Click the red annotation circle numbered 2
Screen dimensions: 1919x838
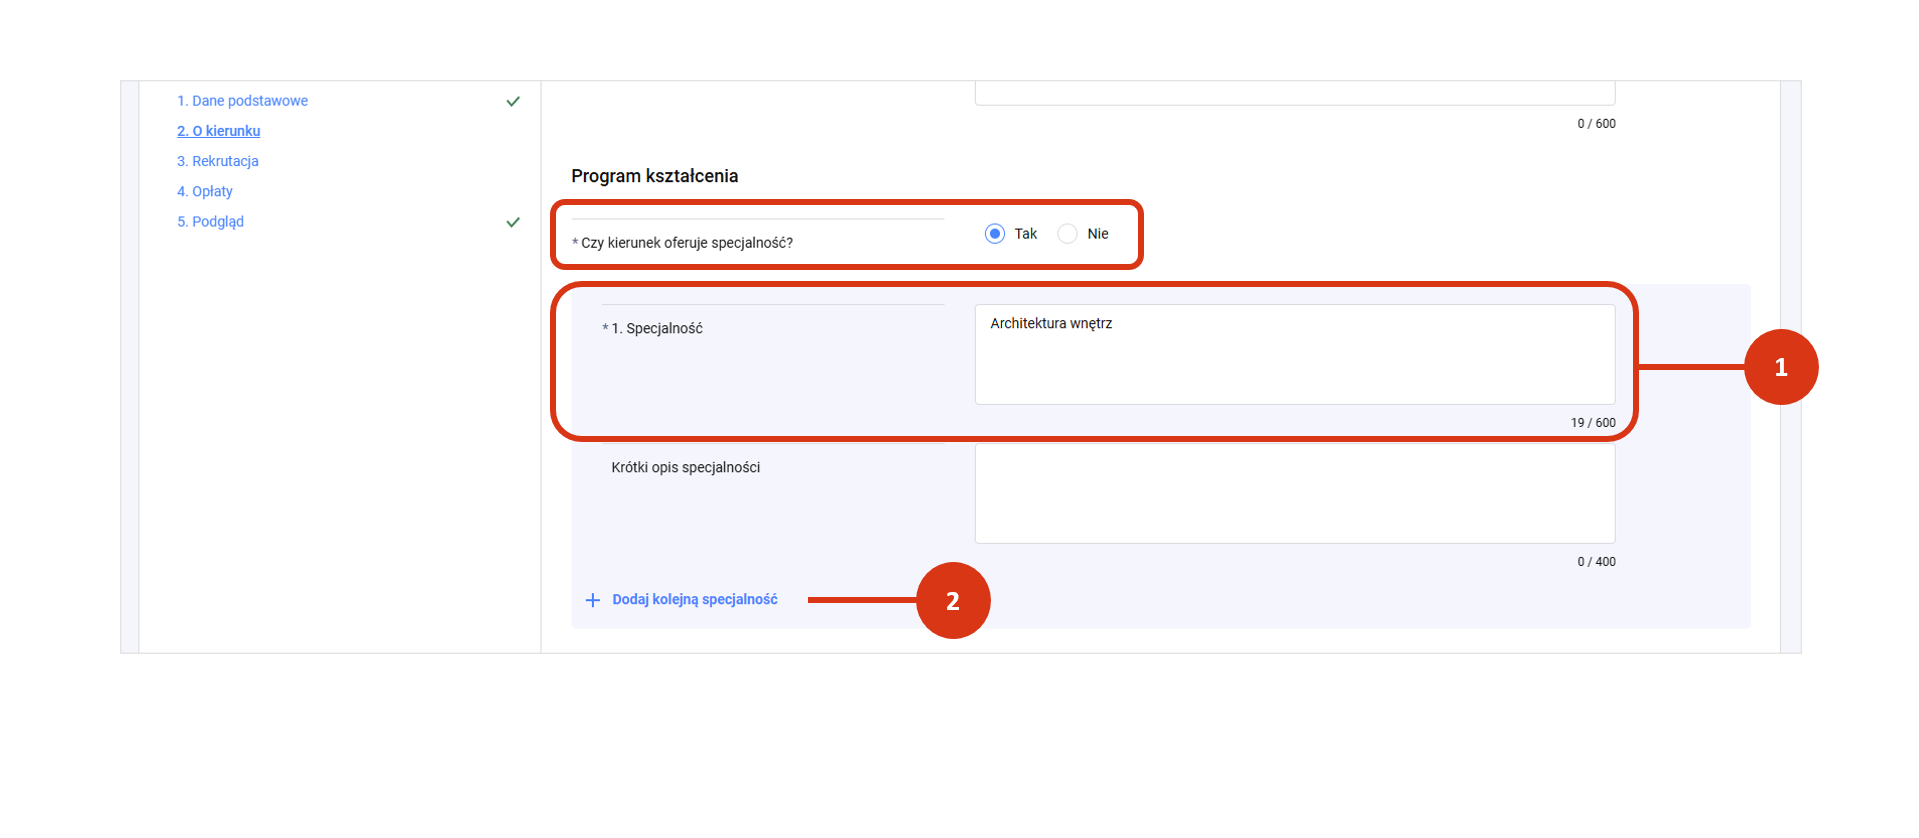coord(952,600)
